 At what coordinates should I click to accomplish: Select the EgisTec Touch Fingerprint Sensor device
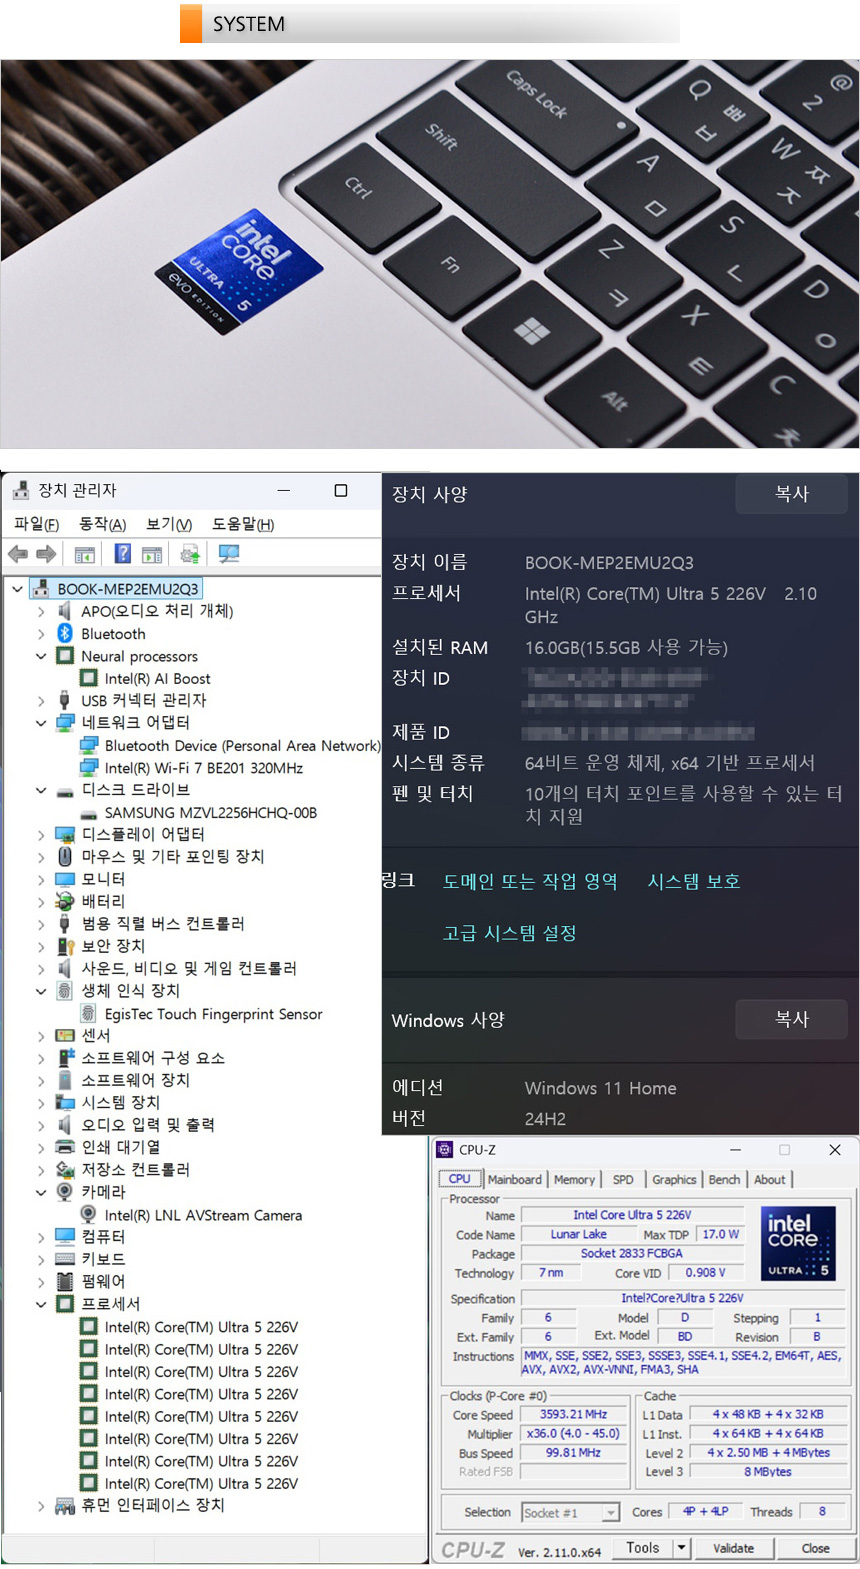[x=213, y=1014]
